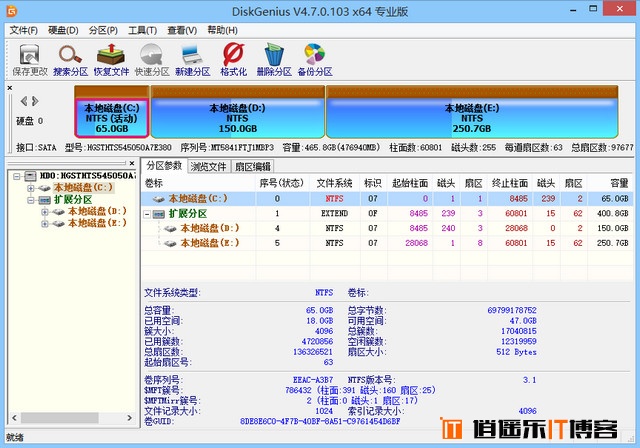This screenshot has width=640, height=448.
Task: Click drive icon of 本地磁盘(D:) in table
Action: pyautogui.click(x=170, y=228)
